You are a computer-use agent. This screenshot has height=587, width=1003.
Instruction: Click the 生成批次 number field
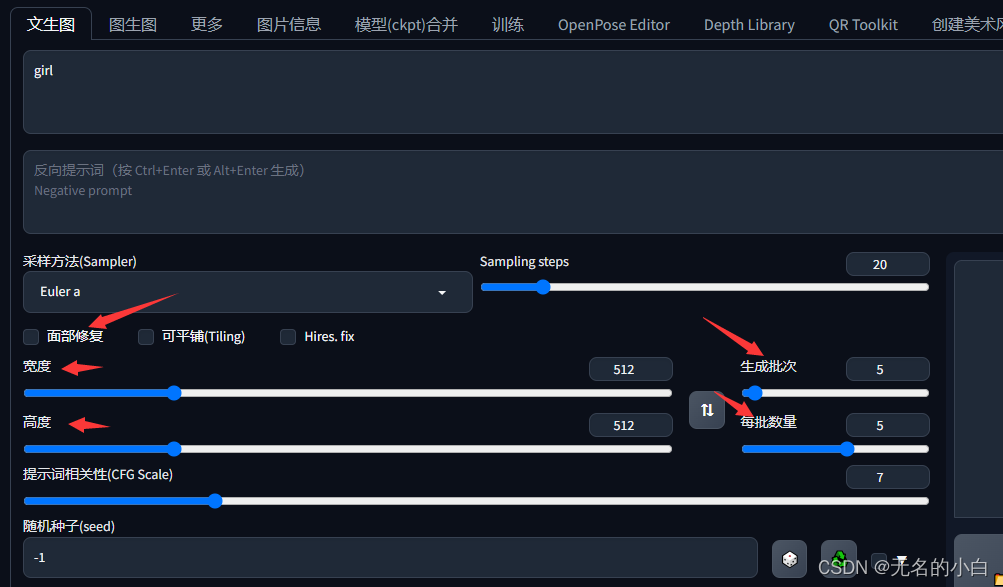coord(888,369)
